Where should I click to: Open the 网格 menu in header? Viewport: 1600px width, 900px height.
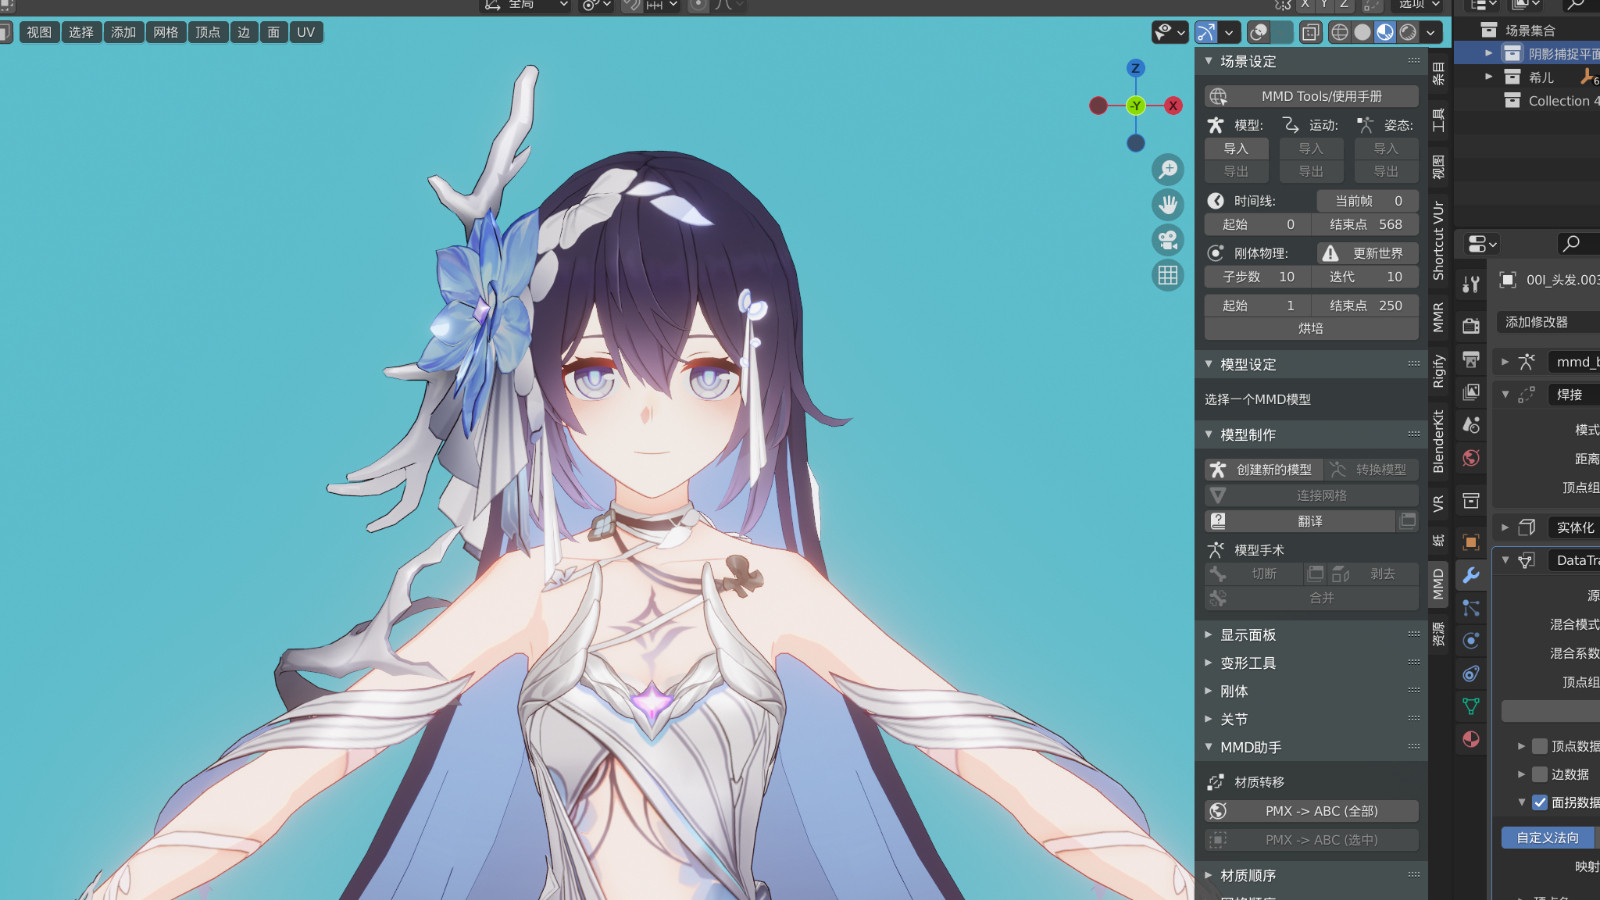point(166,32)
